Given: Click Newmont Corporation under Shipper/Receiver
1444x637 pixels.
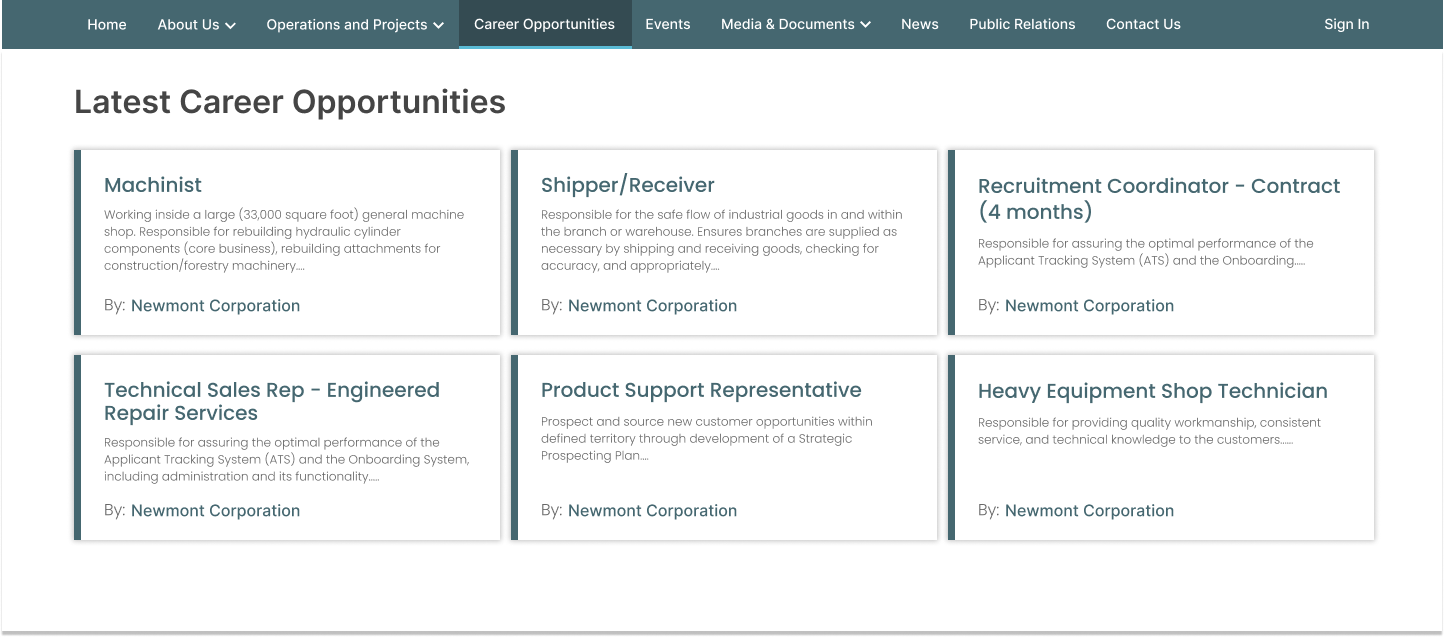Looking at the screenshot, I should pos(652,306).
